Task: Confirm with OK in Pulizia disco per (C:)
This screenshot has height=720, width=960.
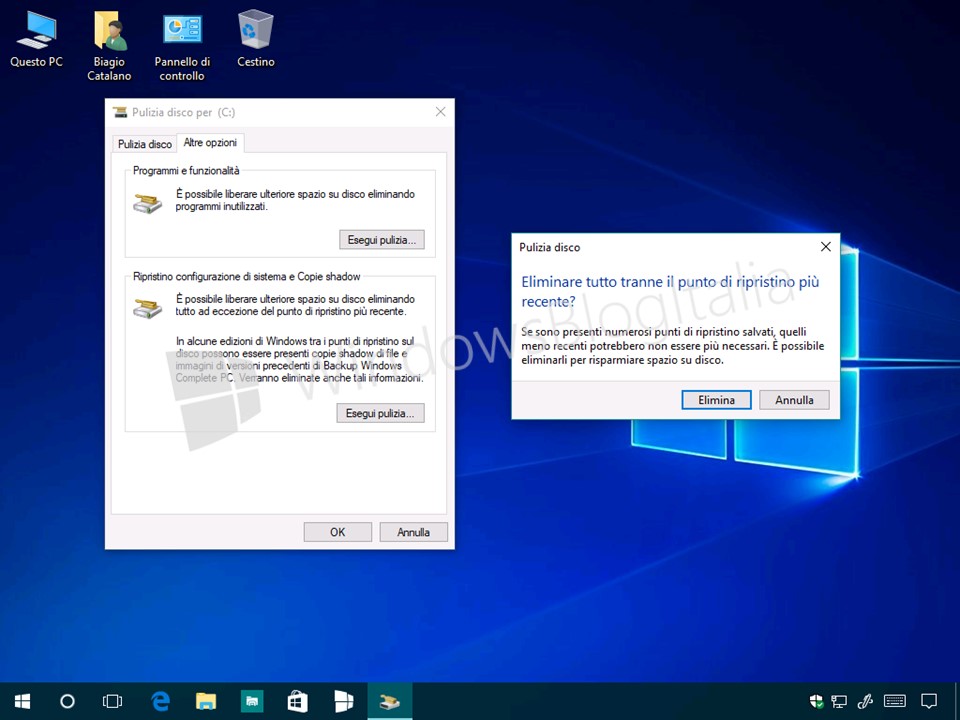Action: 337,532
